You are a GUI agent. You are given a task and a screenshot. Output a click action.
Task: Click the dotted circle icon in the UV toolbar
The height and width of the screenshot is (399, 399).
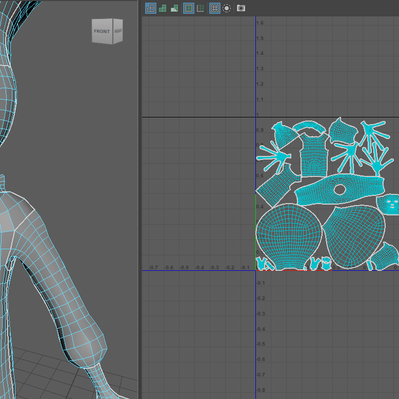pyautogui.click(x=227, y=8)
